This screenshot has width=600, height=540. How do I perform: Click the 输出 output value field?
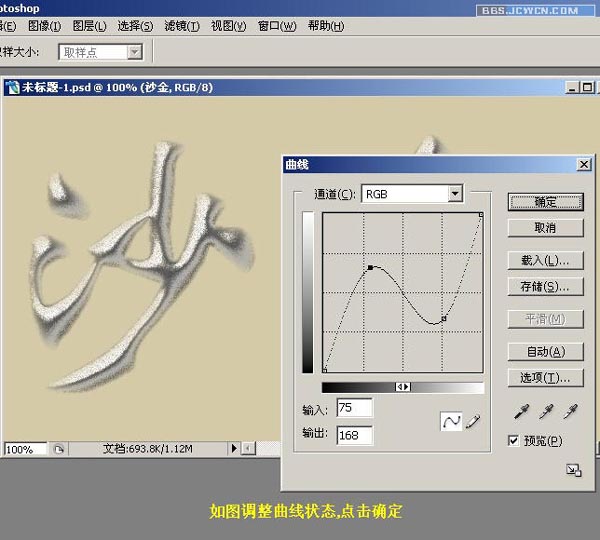tap(354, 435)
